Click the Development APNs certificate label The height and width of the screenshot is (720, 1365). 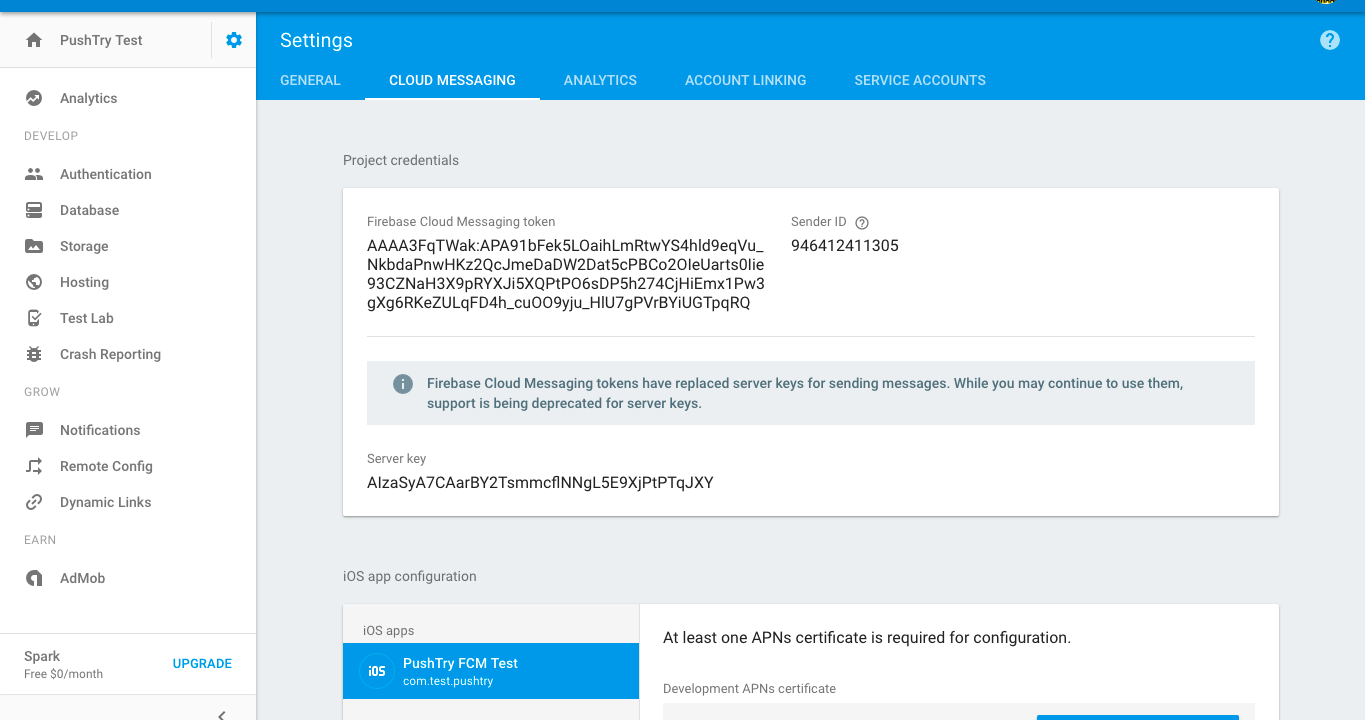[x=749, y=689]
